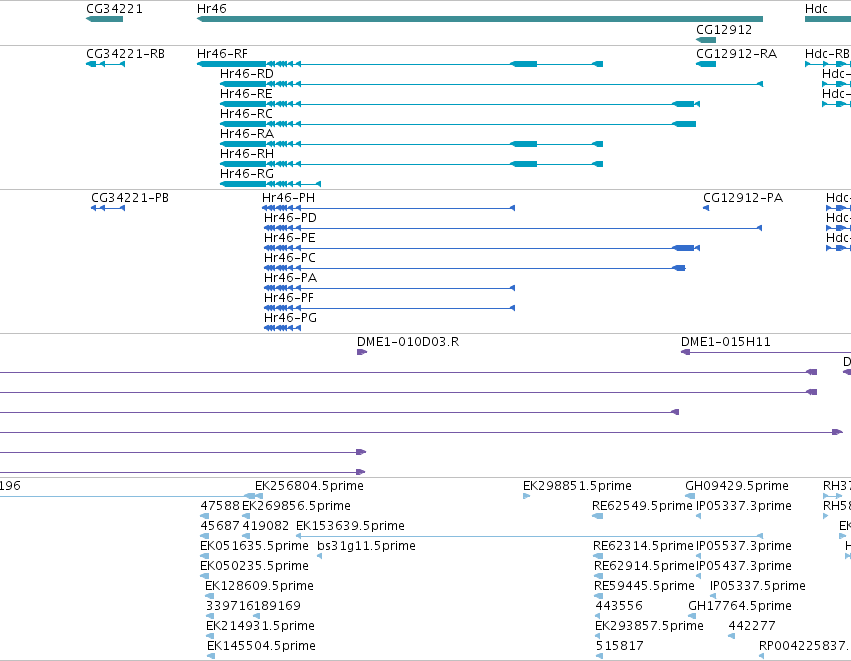Click the teal CG34221 gene arrow glyph
The width and height of the screenshot is (851, 661).
pos(104,19)
